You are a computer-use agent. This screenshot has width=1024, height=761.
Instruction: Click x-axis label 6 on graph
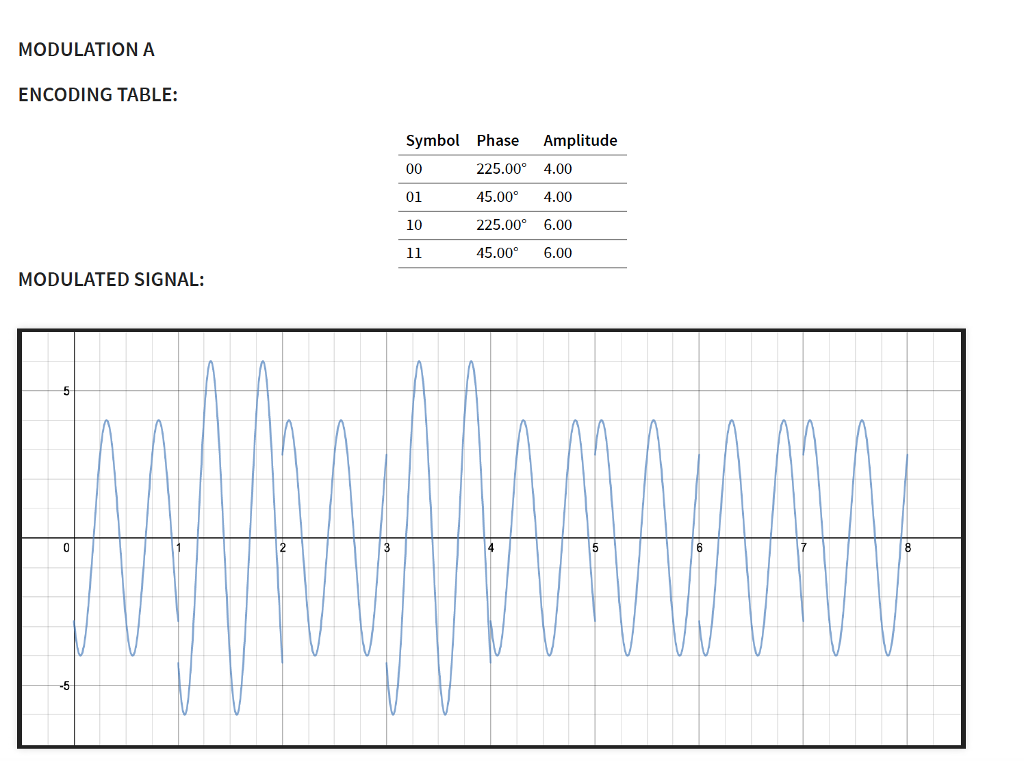699,548
